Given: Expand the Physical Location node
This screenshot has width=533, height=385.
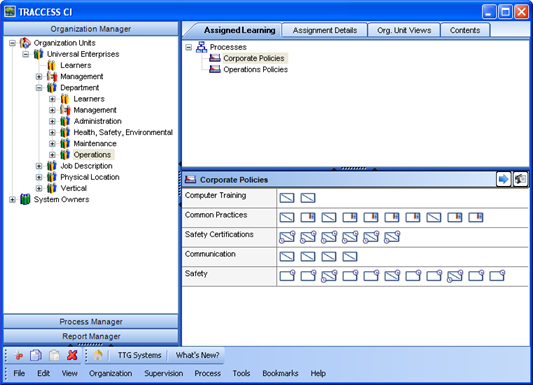Looking at the screenshot, I should point(39,177).
